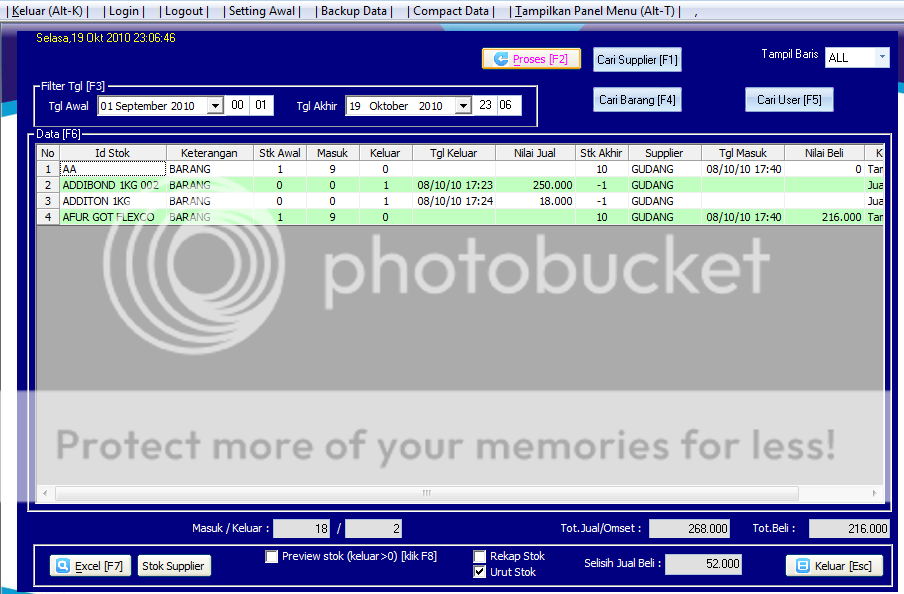Select the ADDITON 1KG cell
904x594 pixels.
click(x=113, y=201)
